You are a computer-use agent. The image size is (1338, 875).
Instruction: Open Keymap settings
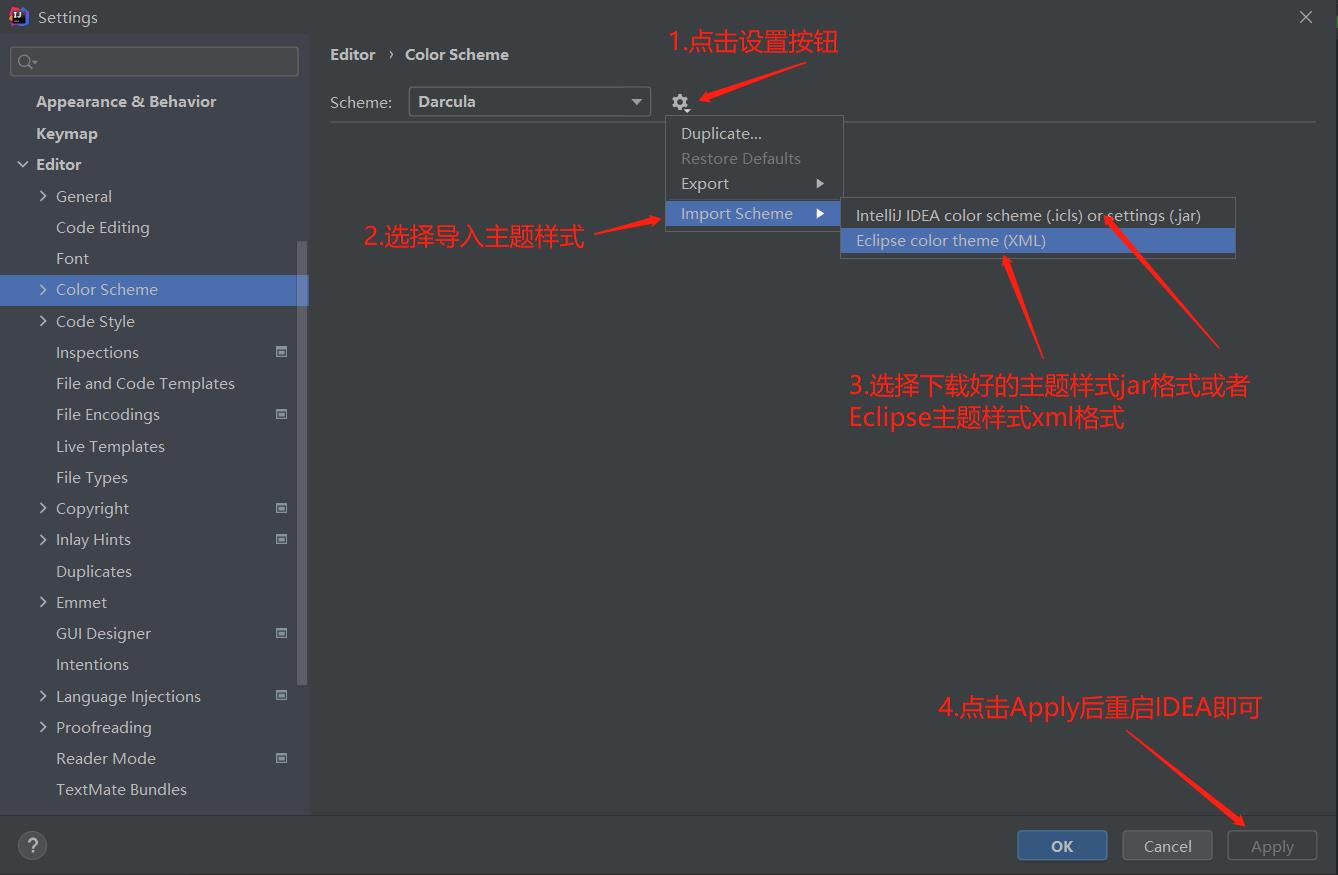click(x=67, y=134)
